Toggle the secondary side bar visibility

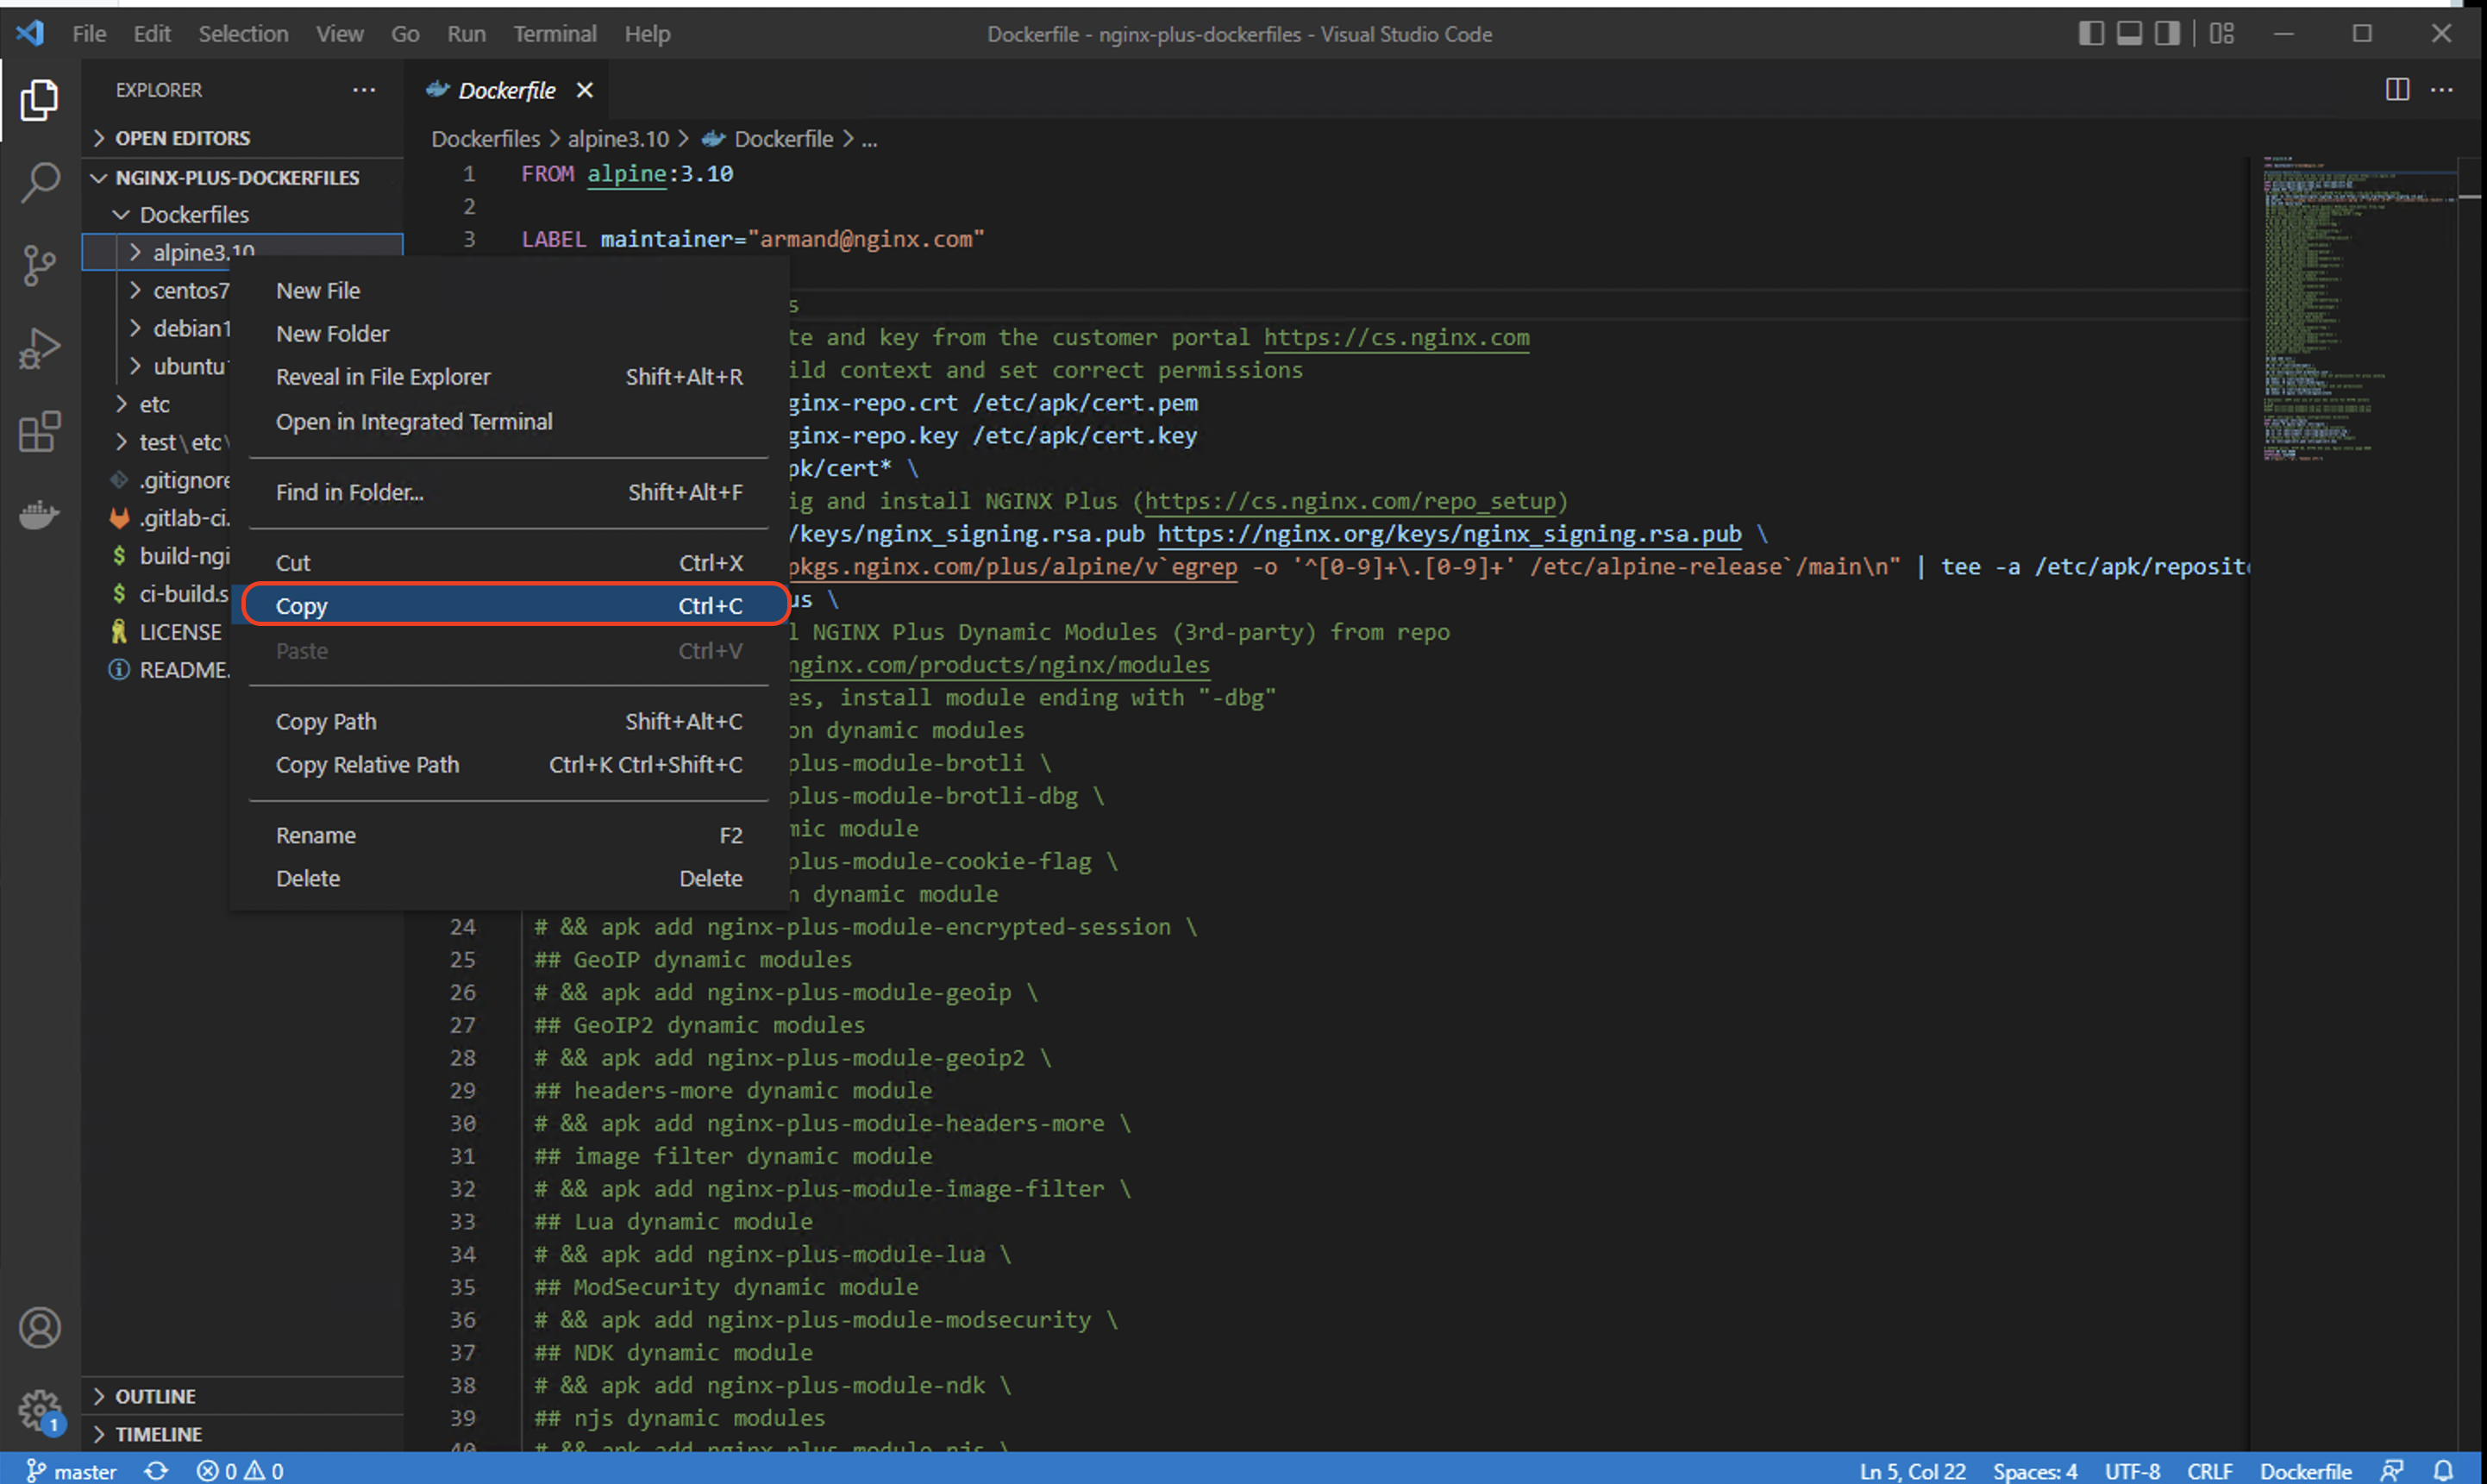click(2167, 34)
